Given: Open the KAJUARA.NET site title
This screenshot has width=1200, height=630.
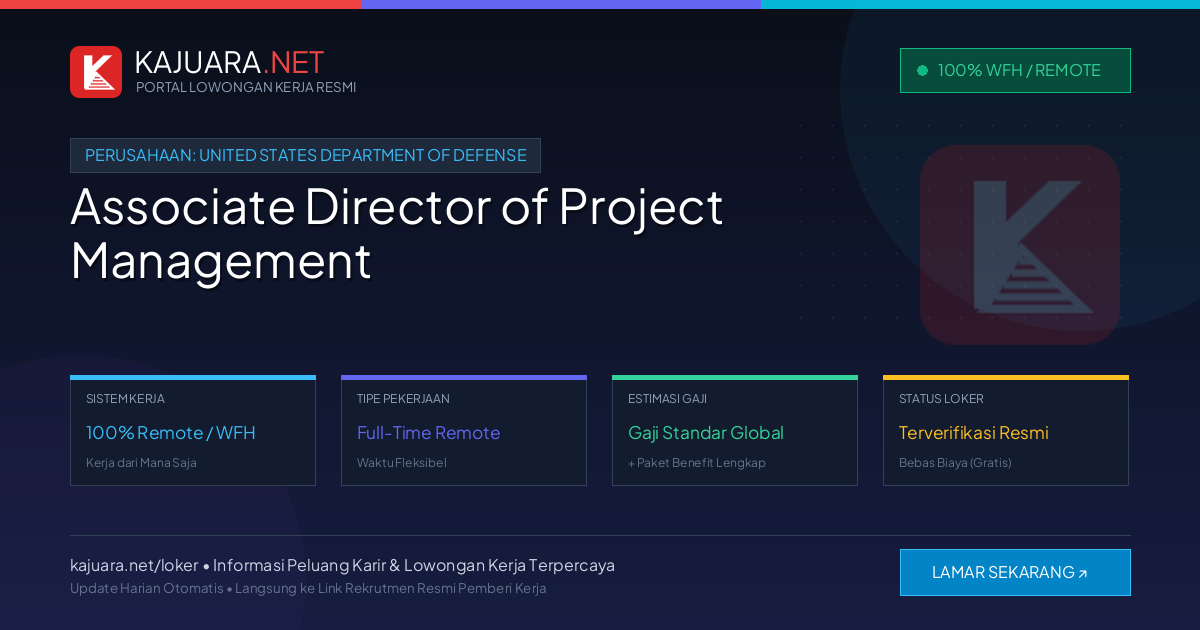Looking at the screenshot, I should (229, 62).
